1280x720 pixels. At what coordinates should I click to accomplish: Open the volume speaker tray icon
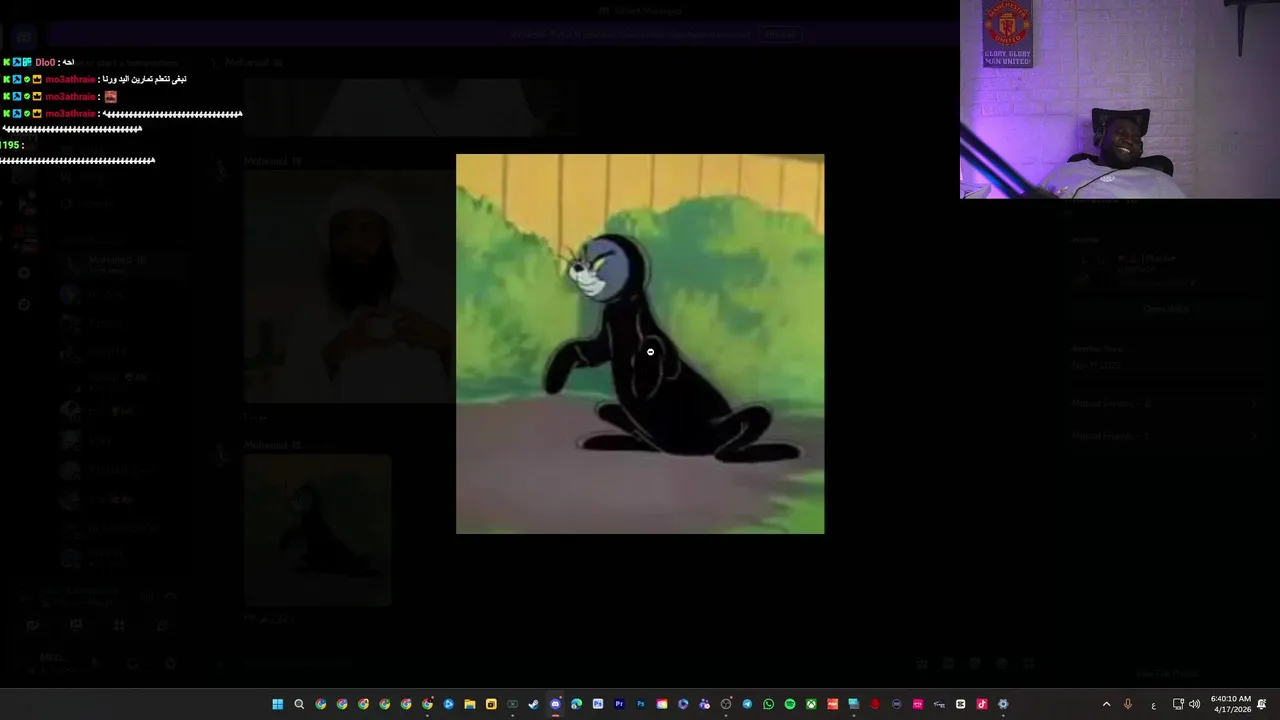pyautogui.click(x=1194, y=704)
